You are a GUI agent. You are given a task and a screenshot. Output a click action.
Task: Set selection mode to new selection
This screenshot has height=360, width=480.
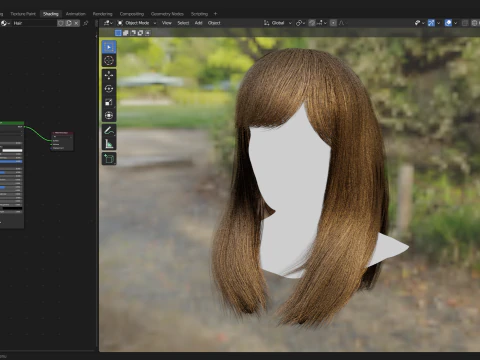click(118, 33)
